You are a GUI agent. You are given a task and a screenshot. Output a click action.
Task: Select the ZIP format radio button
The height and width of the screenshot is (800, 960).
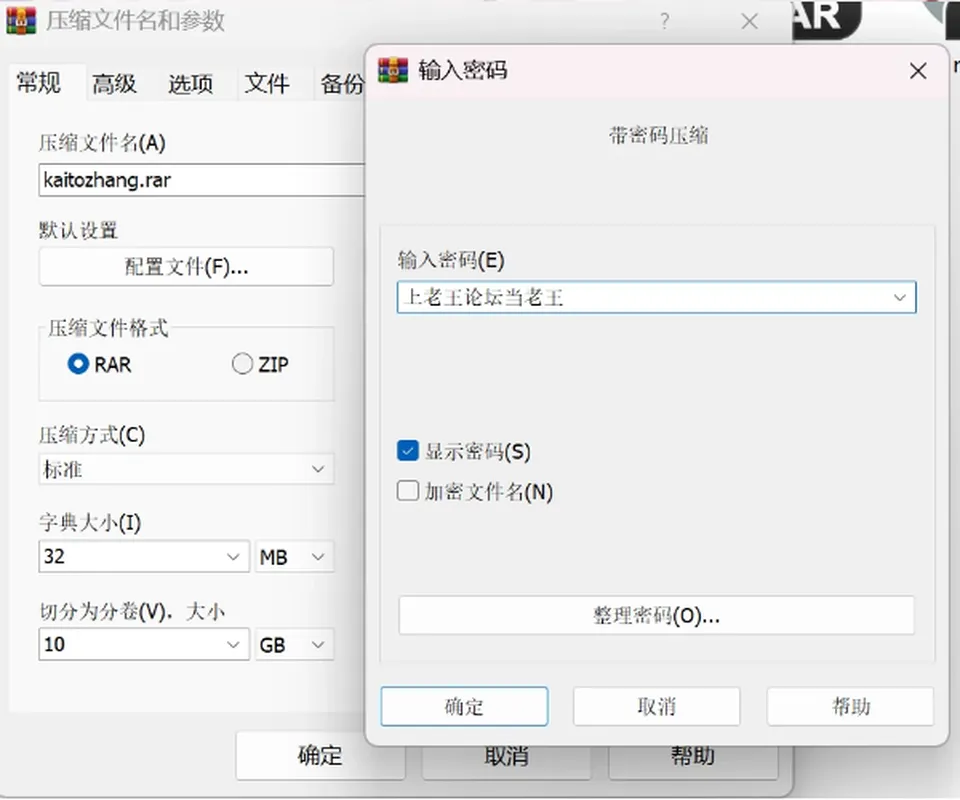pyautogui.click(x=242, y=364)
